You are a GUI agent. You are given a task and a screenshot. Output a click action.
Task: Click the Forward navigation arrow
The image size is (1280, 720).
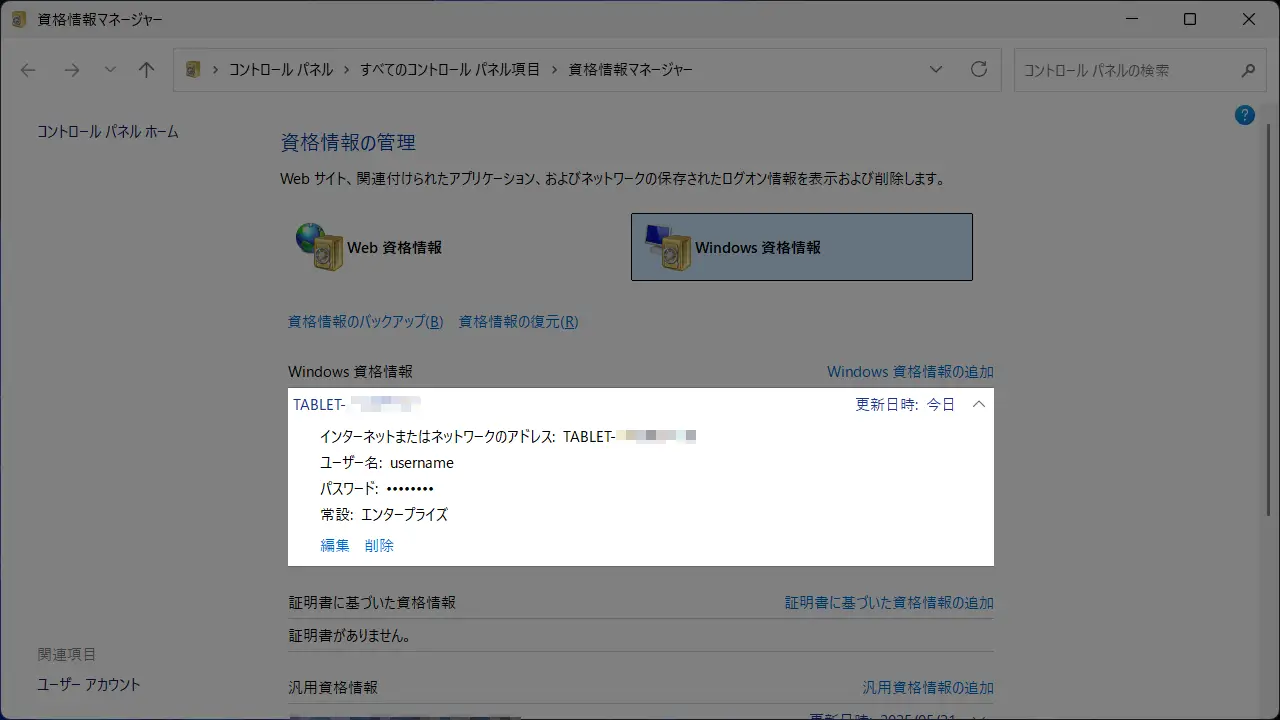click(x=71, y=70)
